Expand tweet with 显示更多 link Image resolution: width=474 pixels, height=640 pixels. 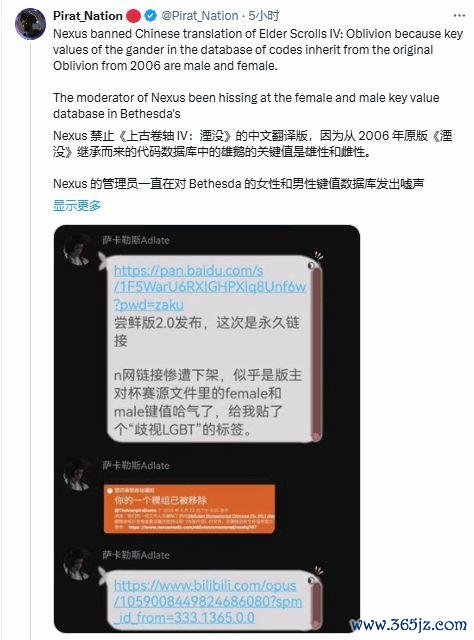(x=77, y=205)
